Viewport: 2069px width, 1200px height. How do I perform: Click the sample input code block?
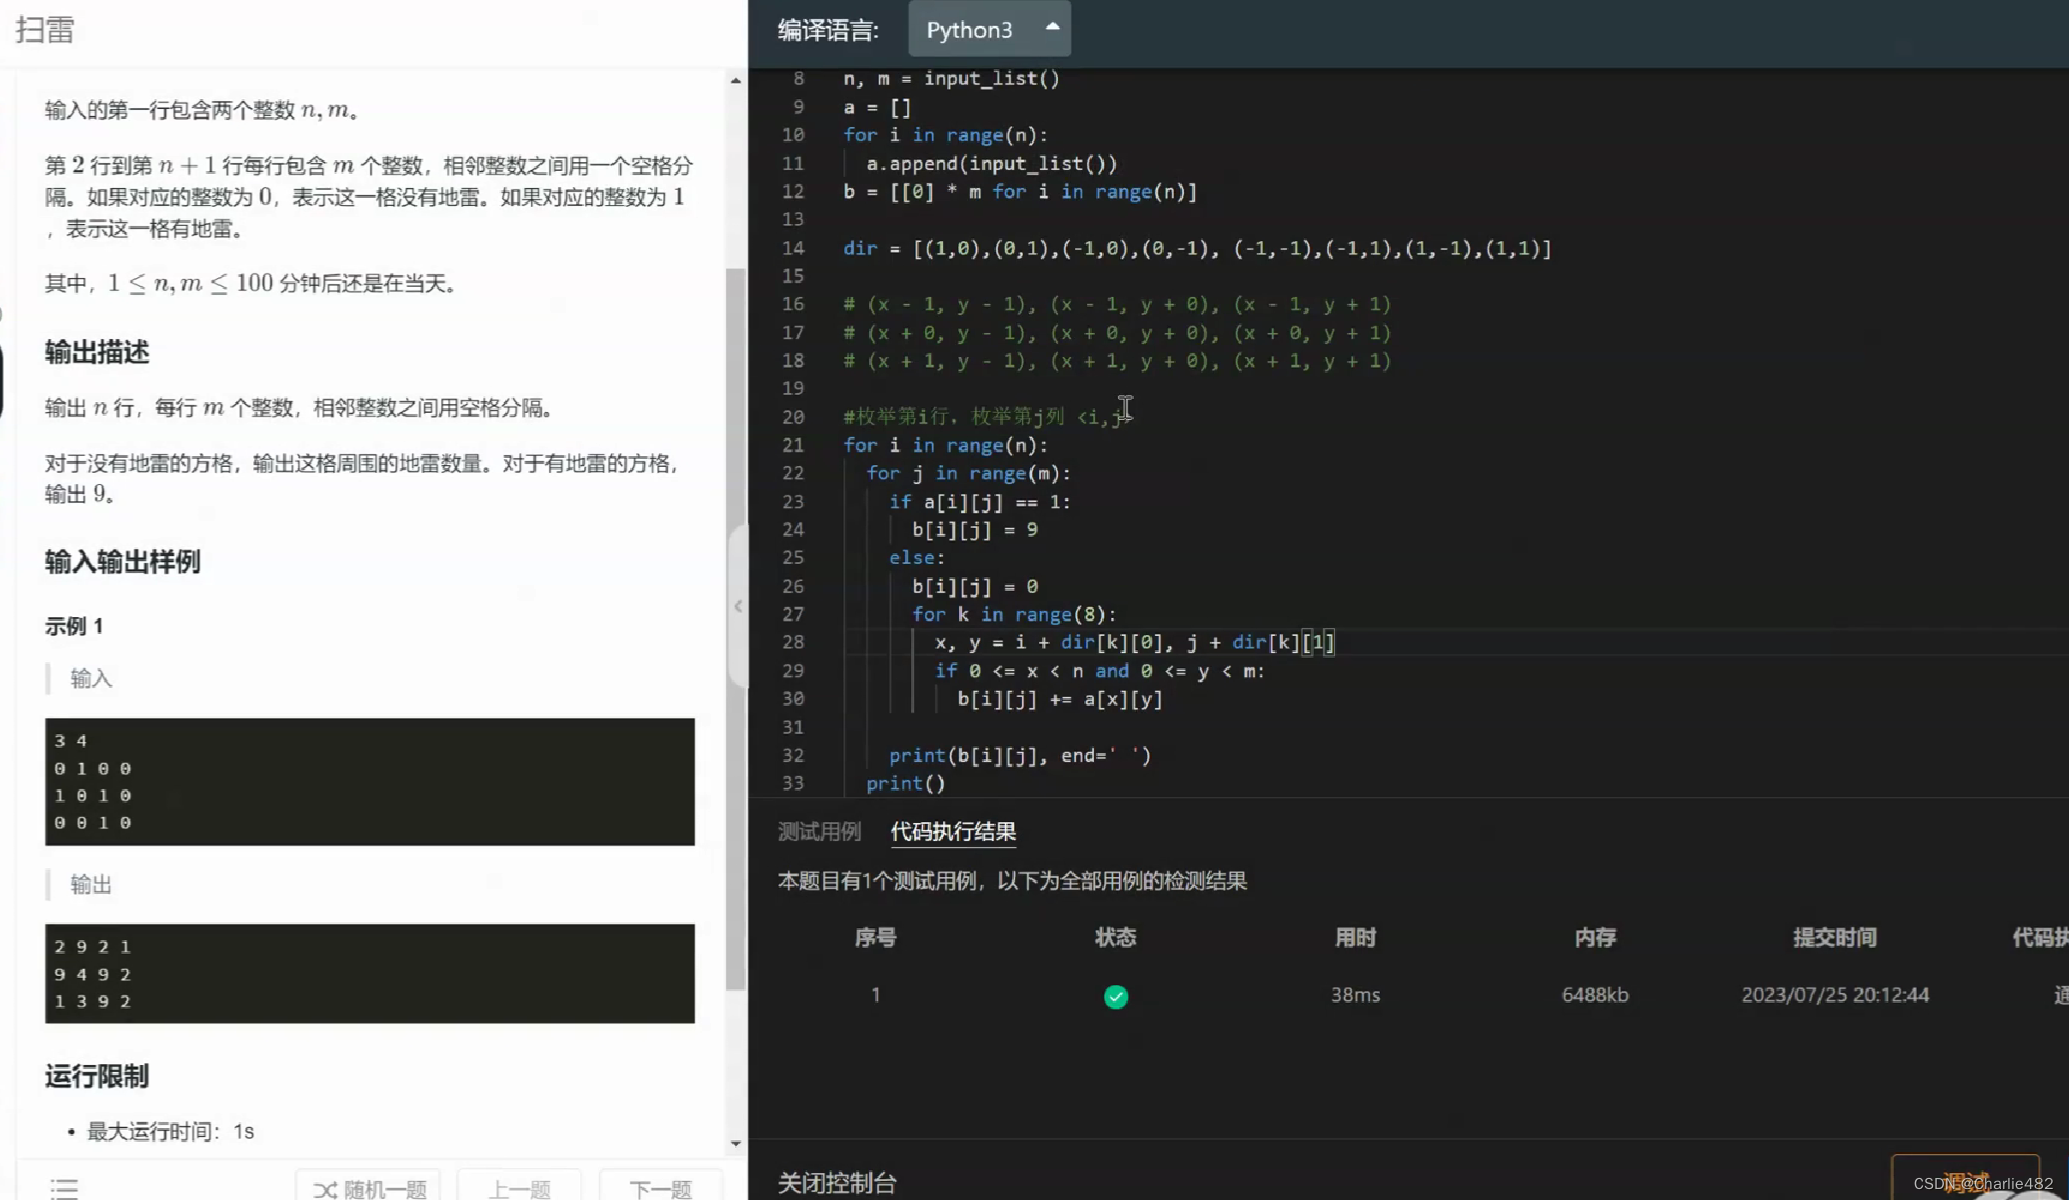coord(369,781)
